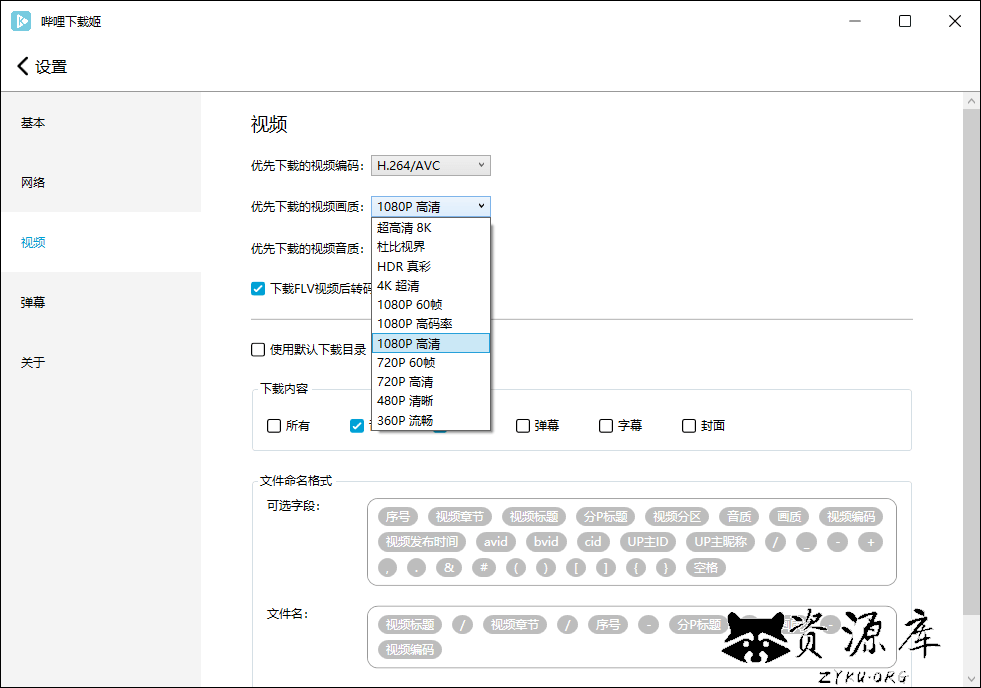Screen dimensions: 981x688
Task: Click the 视频分区 field tag
Action: (x=677, y=517)
